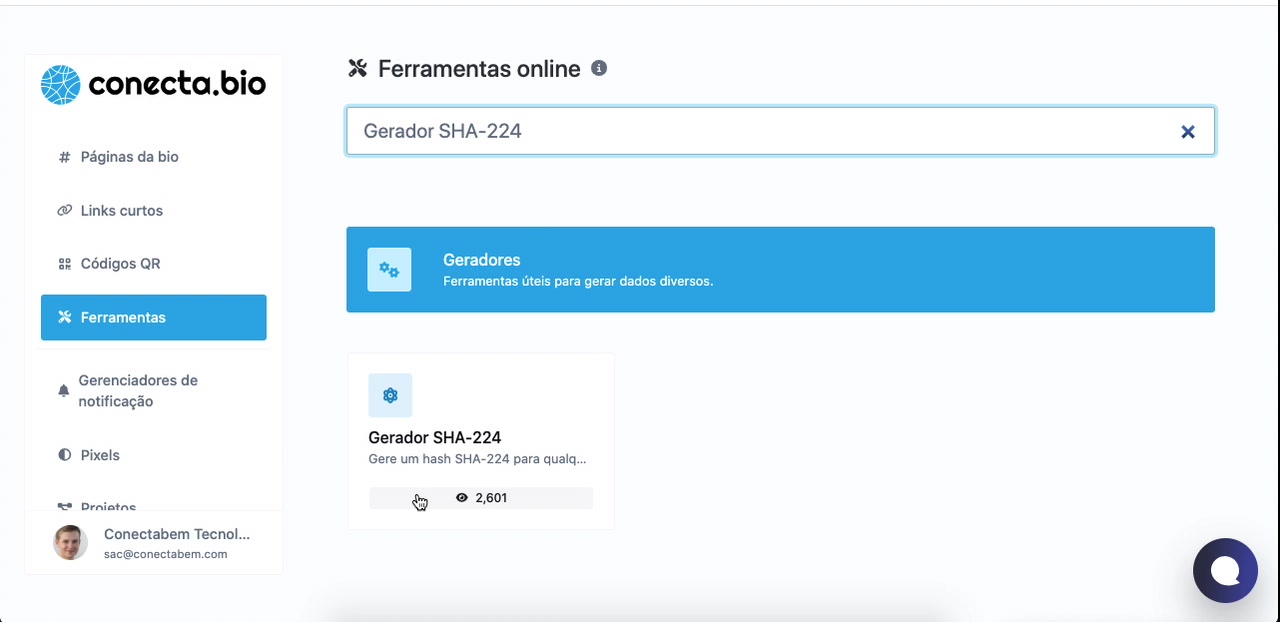
Task: Open the Conectabem Tecnol account section
Action: 176,543
